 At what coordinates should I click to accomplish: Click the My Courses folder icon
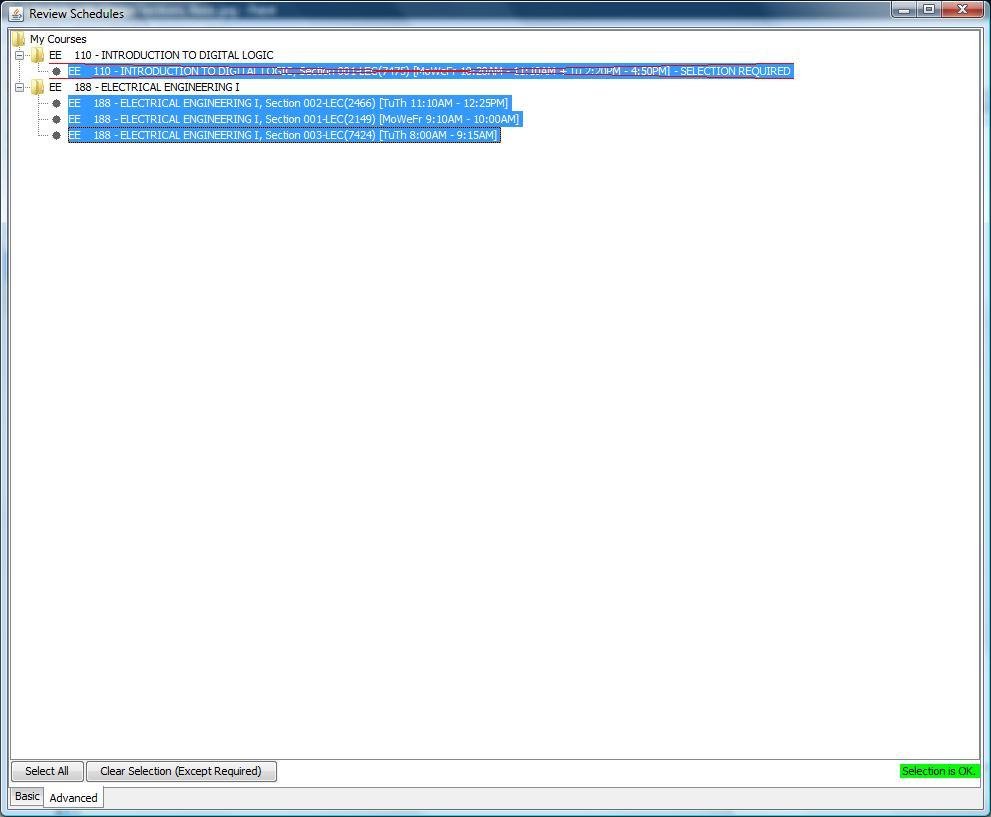17,39
